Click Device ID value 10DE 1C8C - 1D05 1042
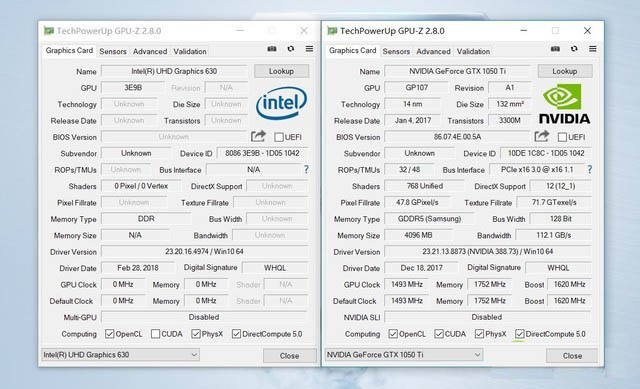This screenshot has height=389, width=640. point(546,153)
